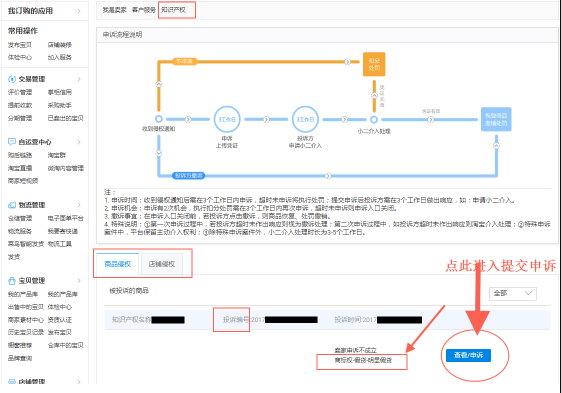Open the 提前收款 link

[x=20, y=105]
